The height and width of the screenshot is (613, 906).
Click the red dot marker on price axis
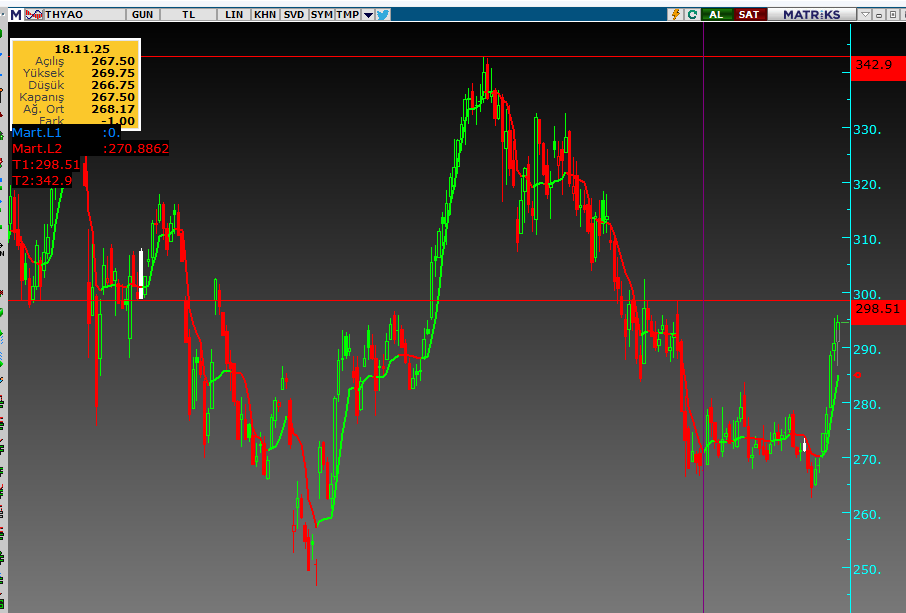click(857, 375)
